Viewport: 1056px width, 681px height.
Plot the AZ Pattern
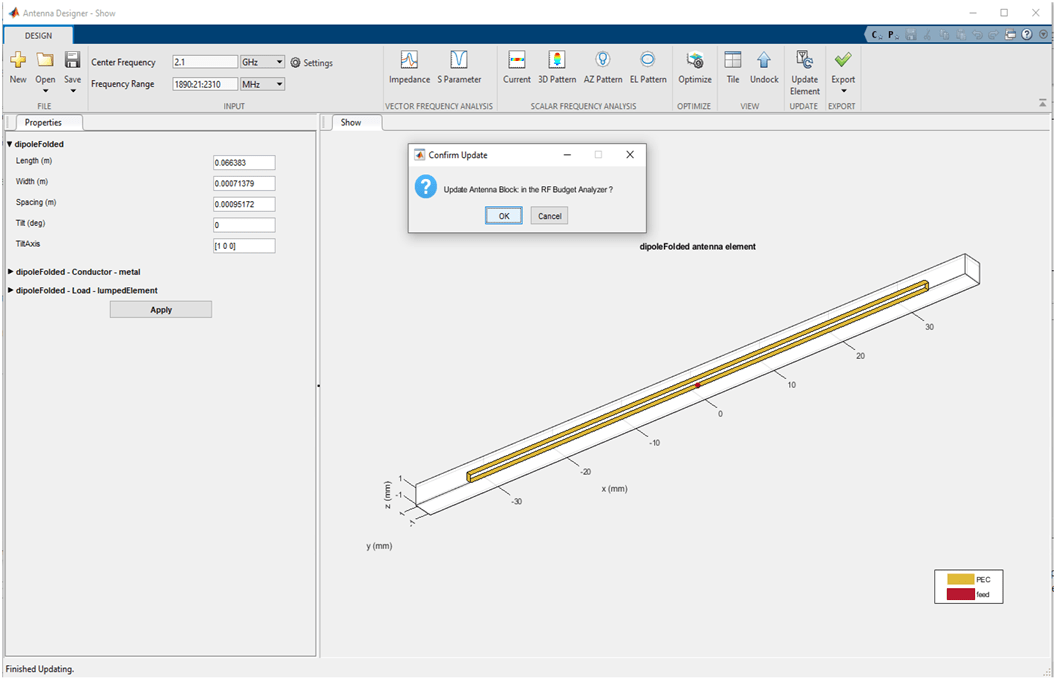point(603,67)
